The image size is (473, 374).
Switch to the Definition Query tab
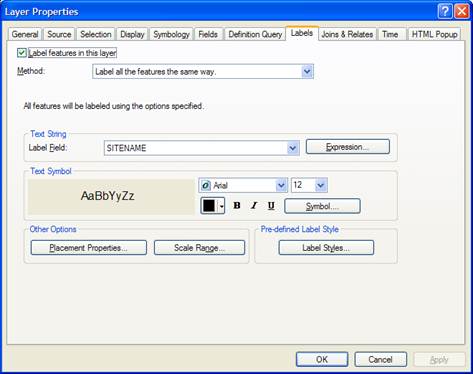[x=255, y=34]
